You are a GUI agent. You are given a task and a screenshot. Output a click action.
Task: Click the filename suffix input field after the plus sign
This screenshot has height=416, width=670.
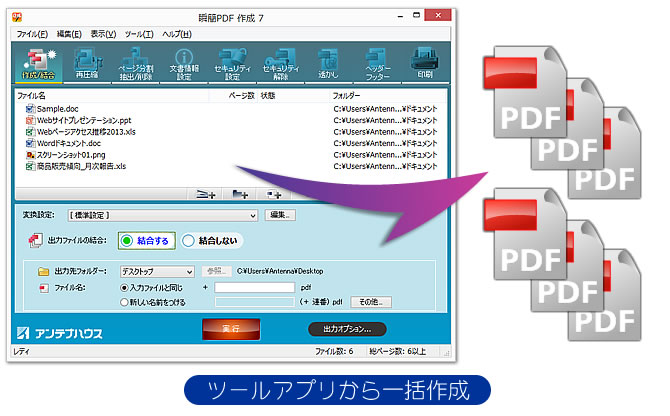tap(255, 287)
